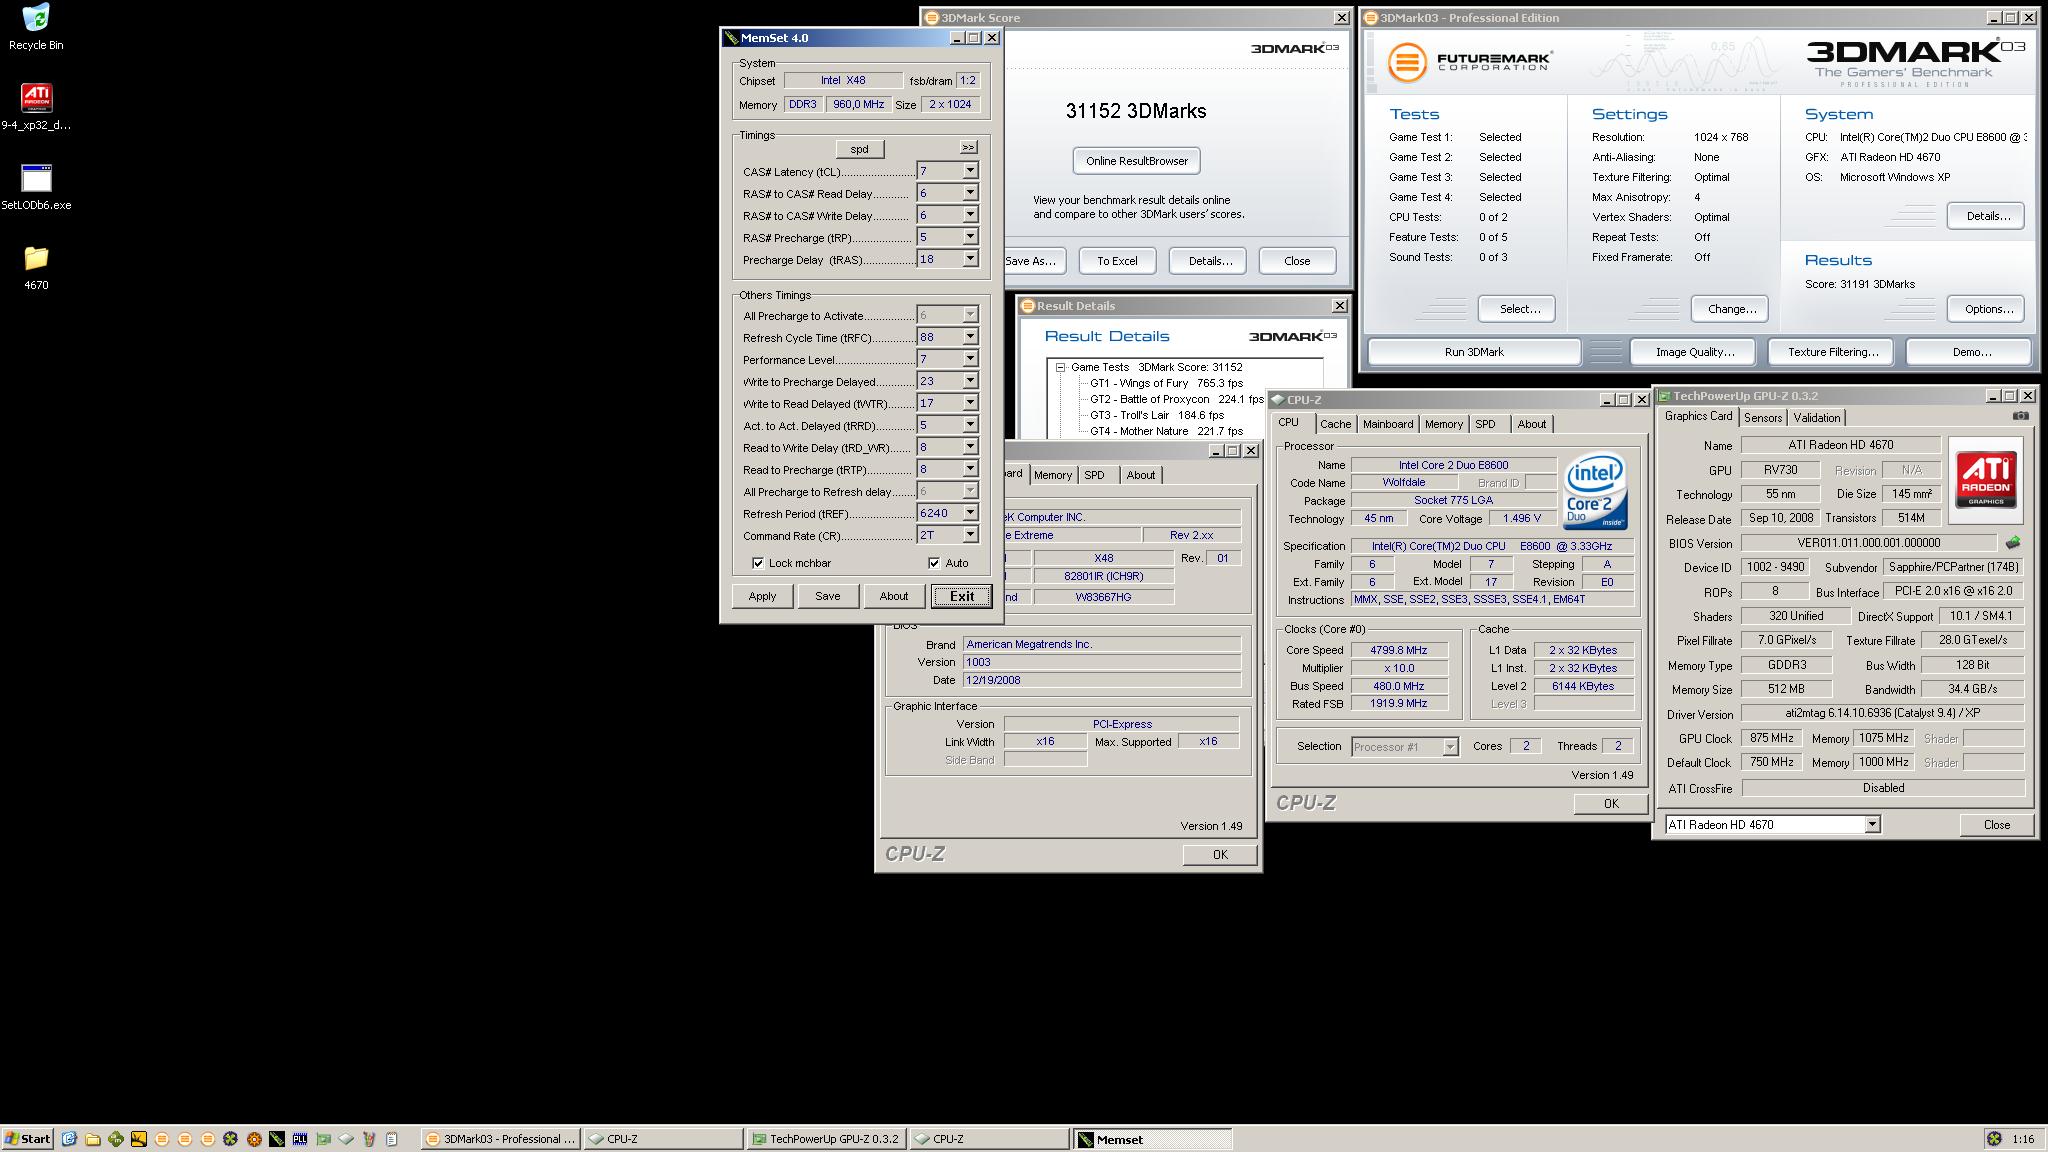The width and height of the screenshot is (2048, 1152).
Task: Click the Core Speed 4799.8 MHz field
Action: click(x=1399, y=650)
